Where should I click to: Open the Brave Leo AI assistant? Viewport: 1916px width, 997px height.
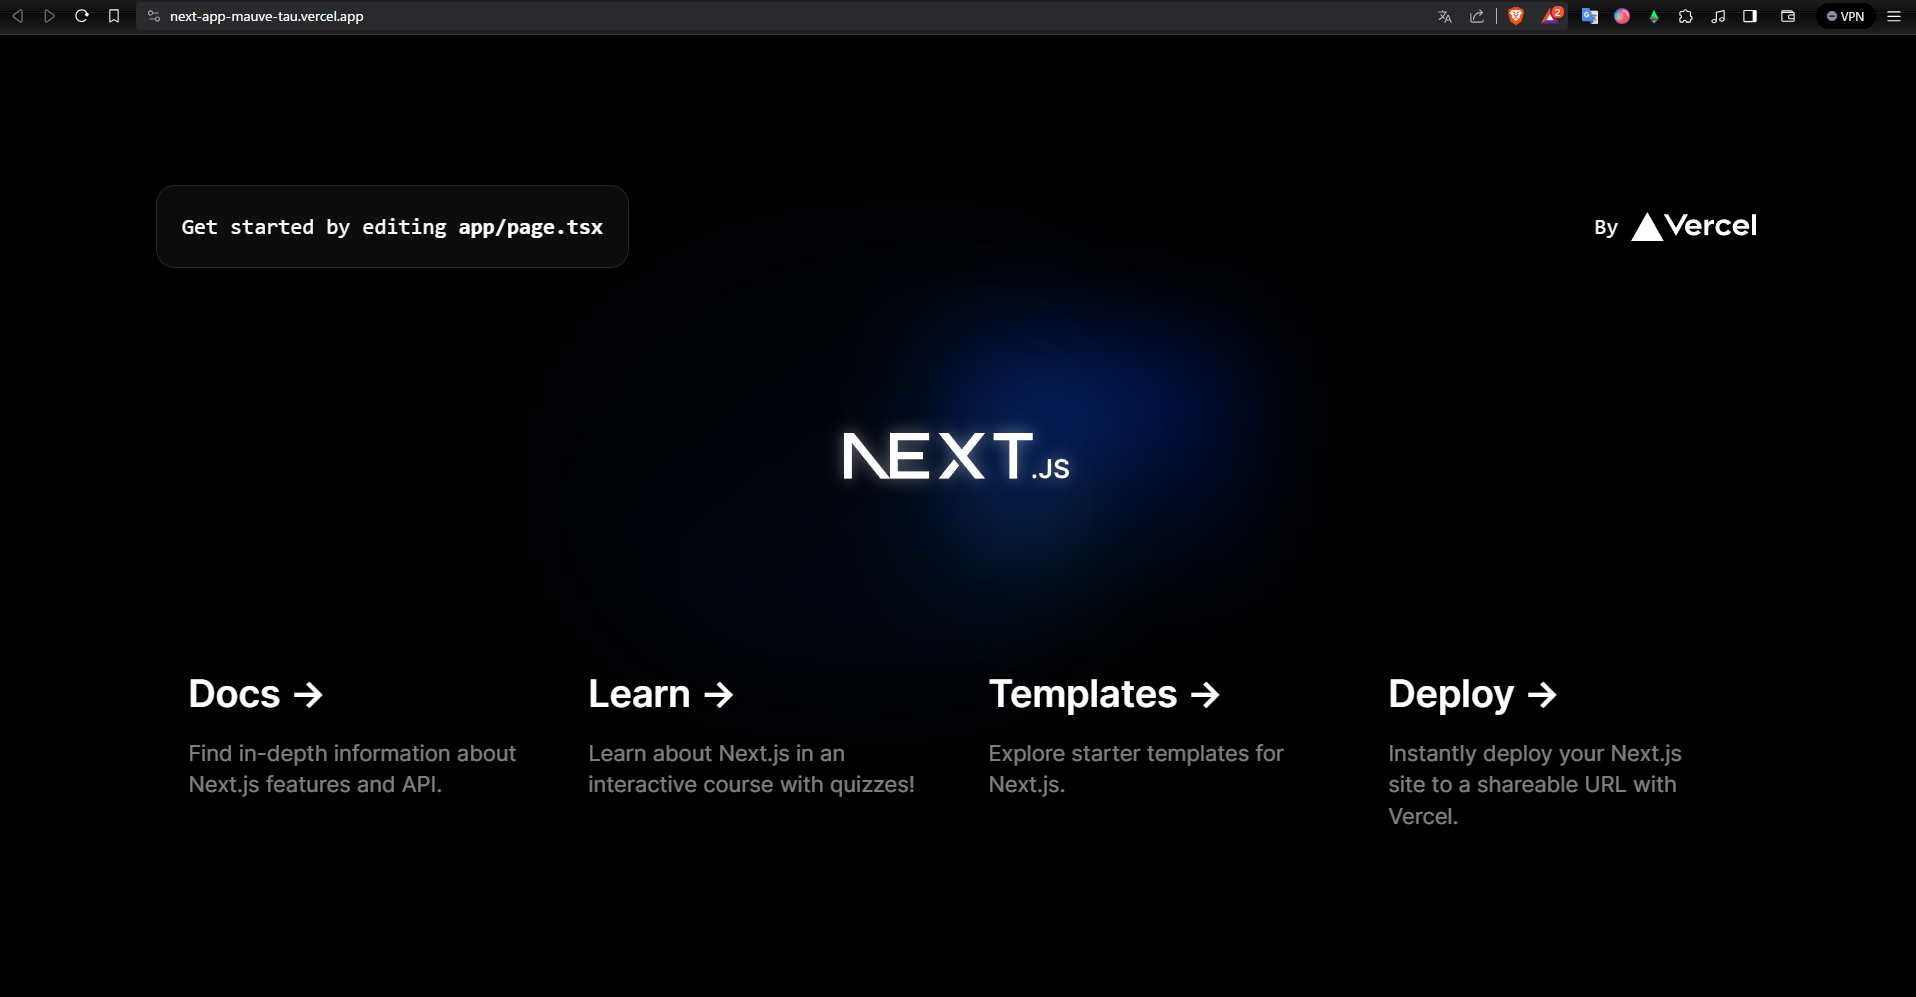coord(1623,16)
